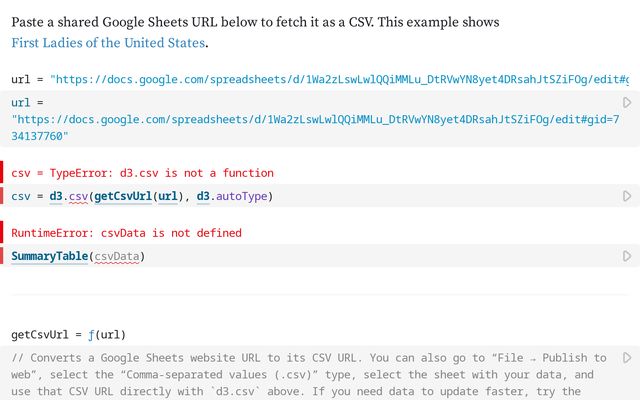This screenshot has width=640, height=400.
Task: Run the url cell with play icon
Action: click(x=627, y=102)
